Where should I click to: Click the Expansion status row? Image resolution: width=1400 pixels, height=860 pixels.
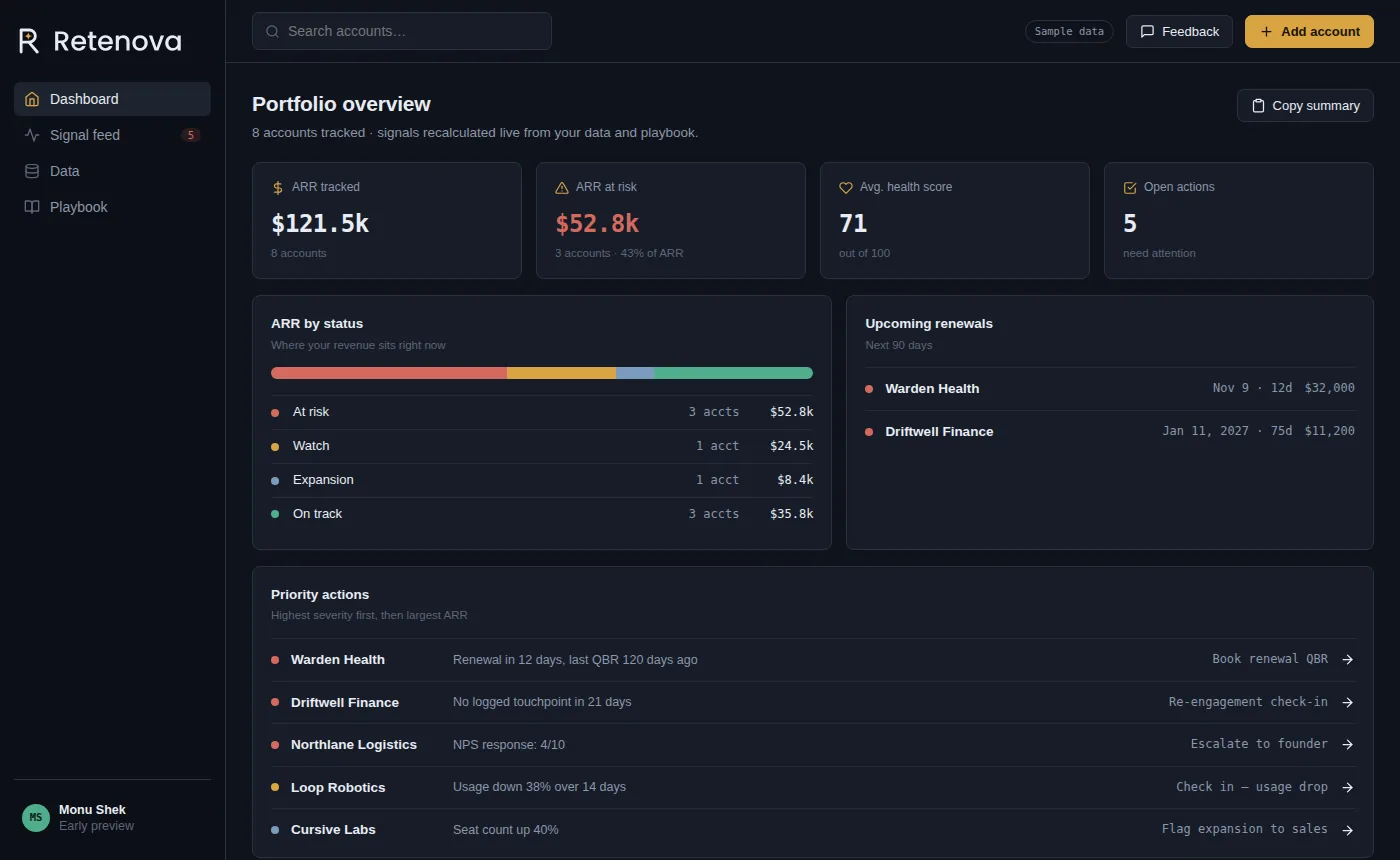click(542, 480)
